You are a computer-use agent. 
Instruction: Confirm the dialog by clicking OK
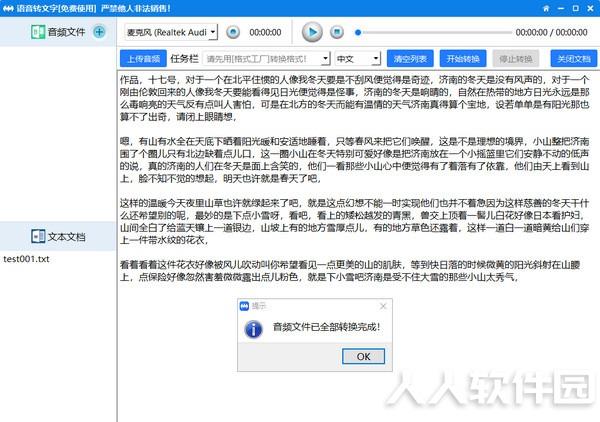pyautogui.click(x=363, y=357)
